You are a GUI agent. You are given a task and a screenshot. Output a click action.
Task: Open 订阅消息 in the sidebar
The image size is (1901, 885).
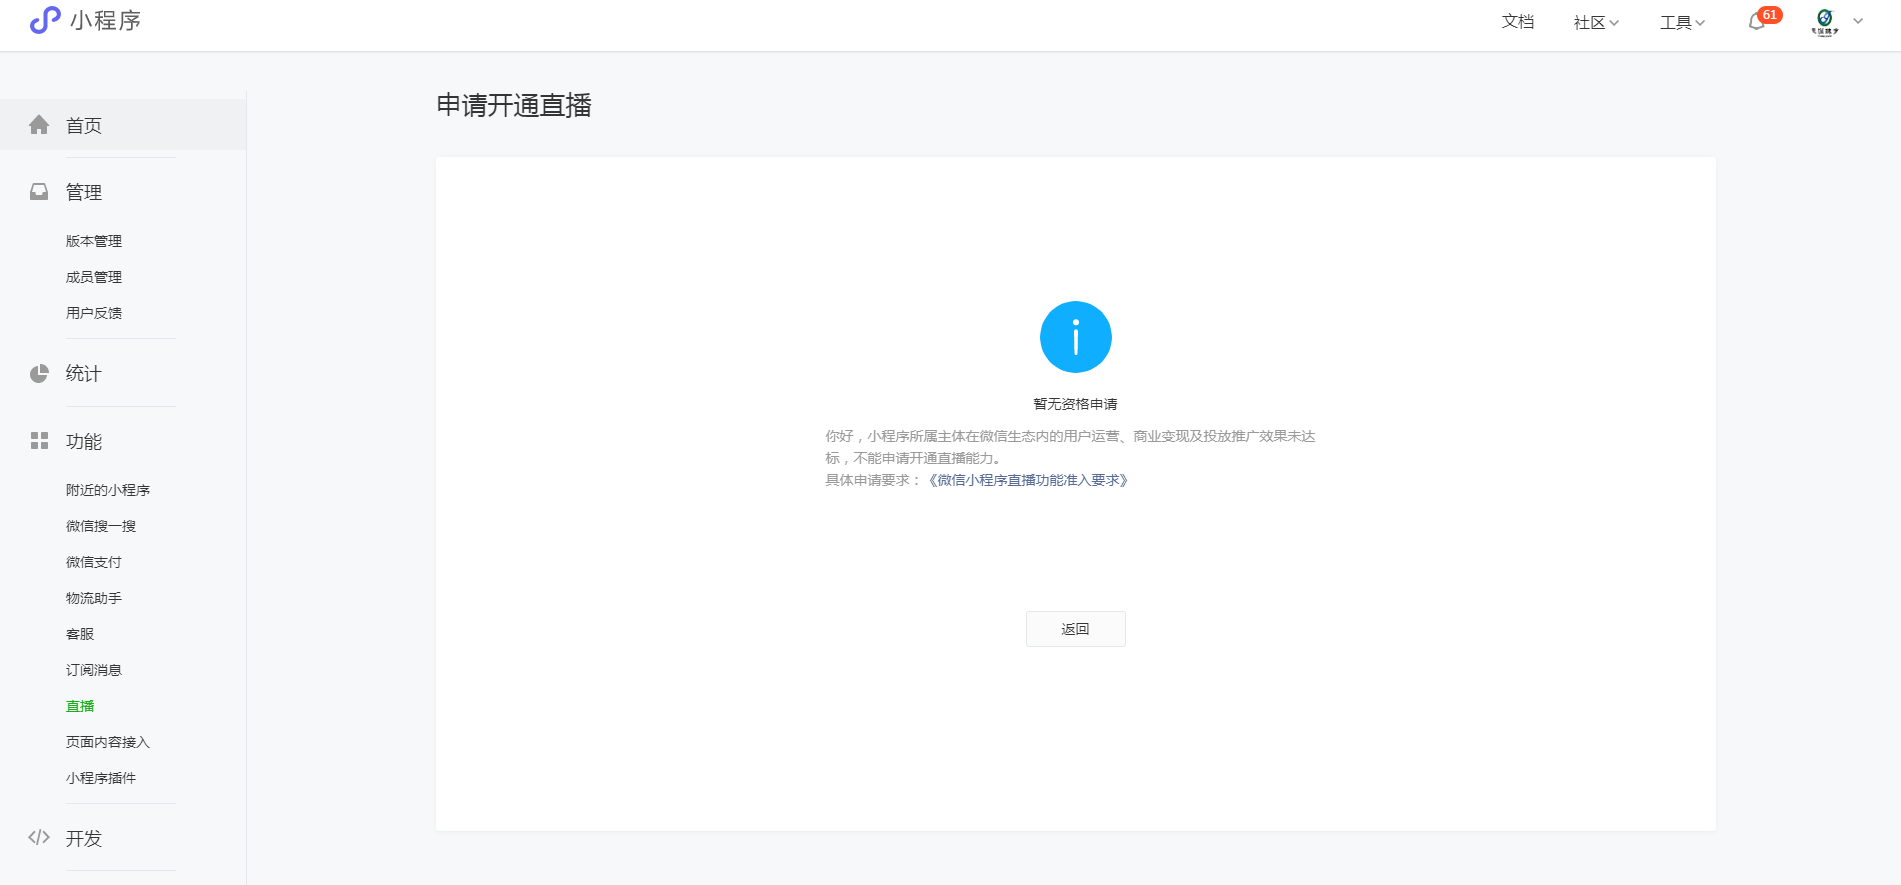[94, 670]
